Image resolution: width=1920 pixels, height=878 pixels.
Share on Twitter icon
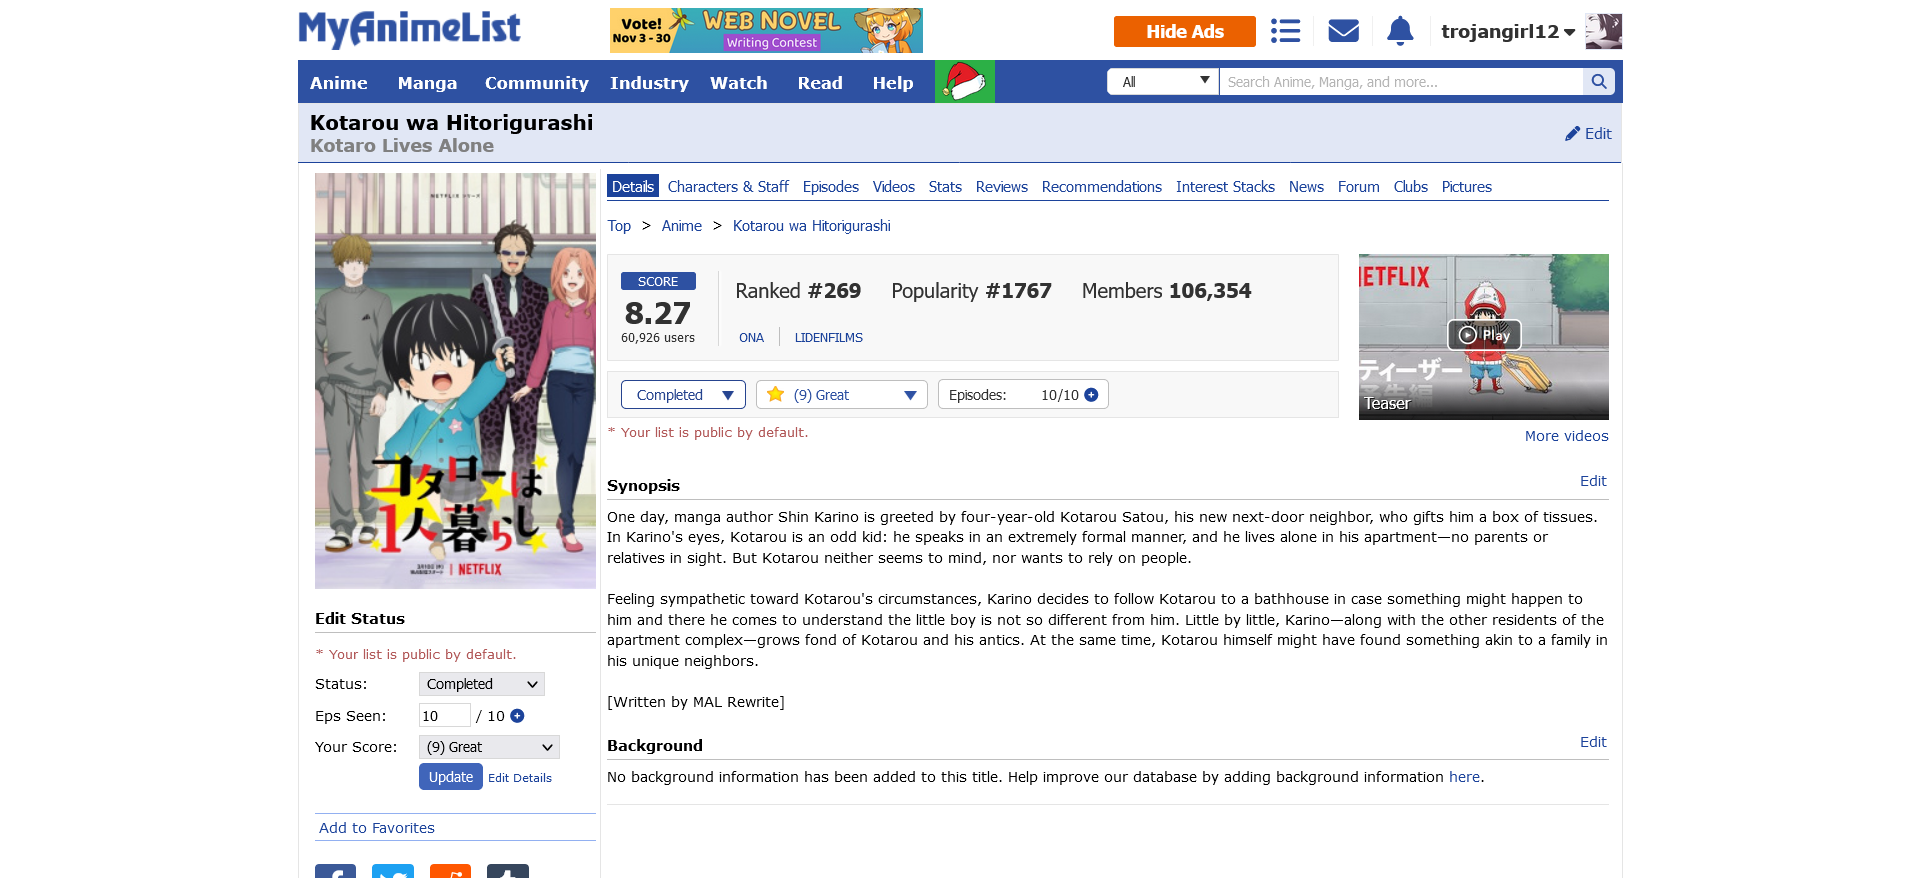click(393, 871)
